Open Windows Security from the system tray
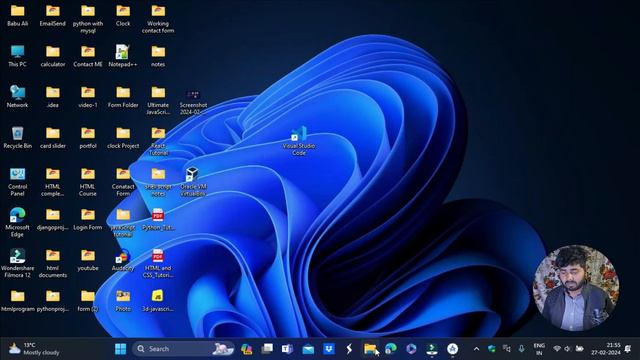640x360 pixels. pyautogui.click(x=491, y=349)
